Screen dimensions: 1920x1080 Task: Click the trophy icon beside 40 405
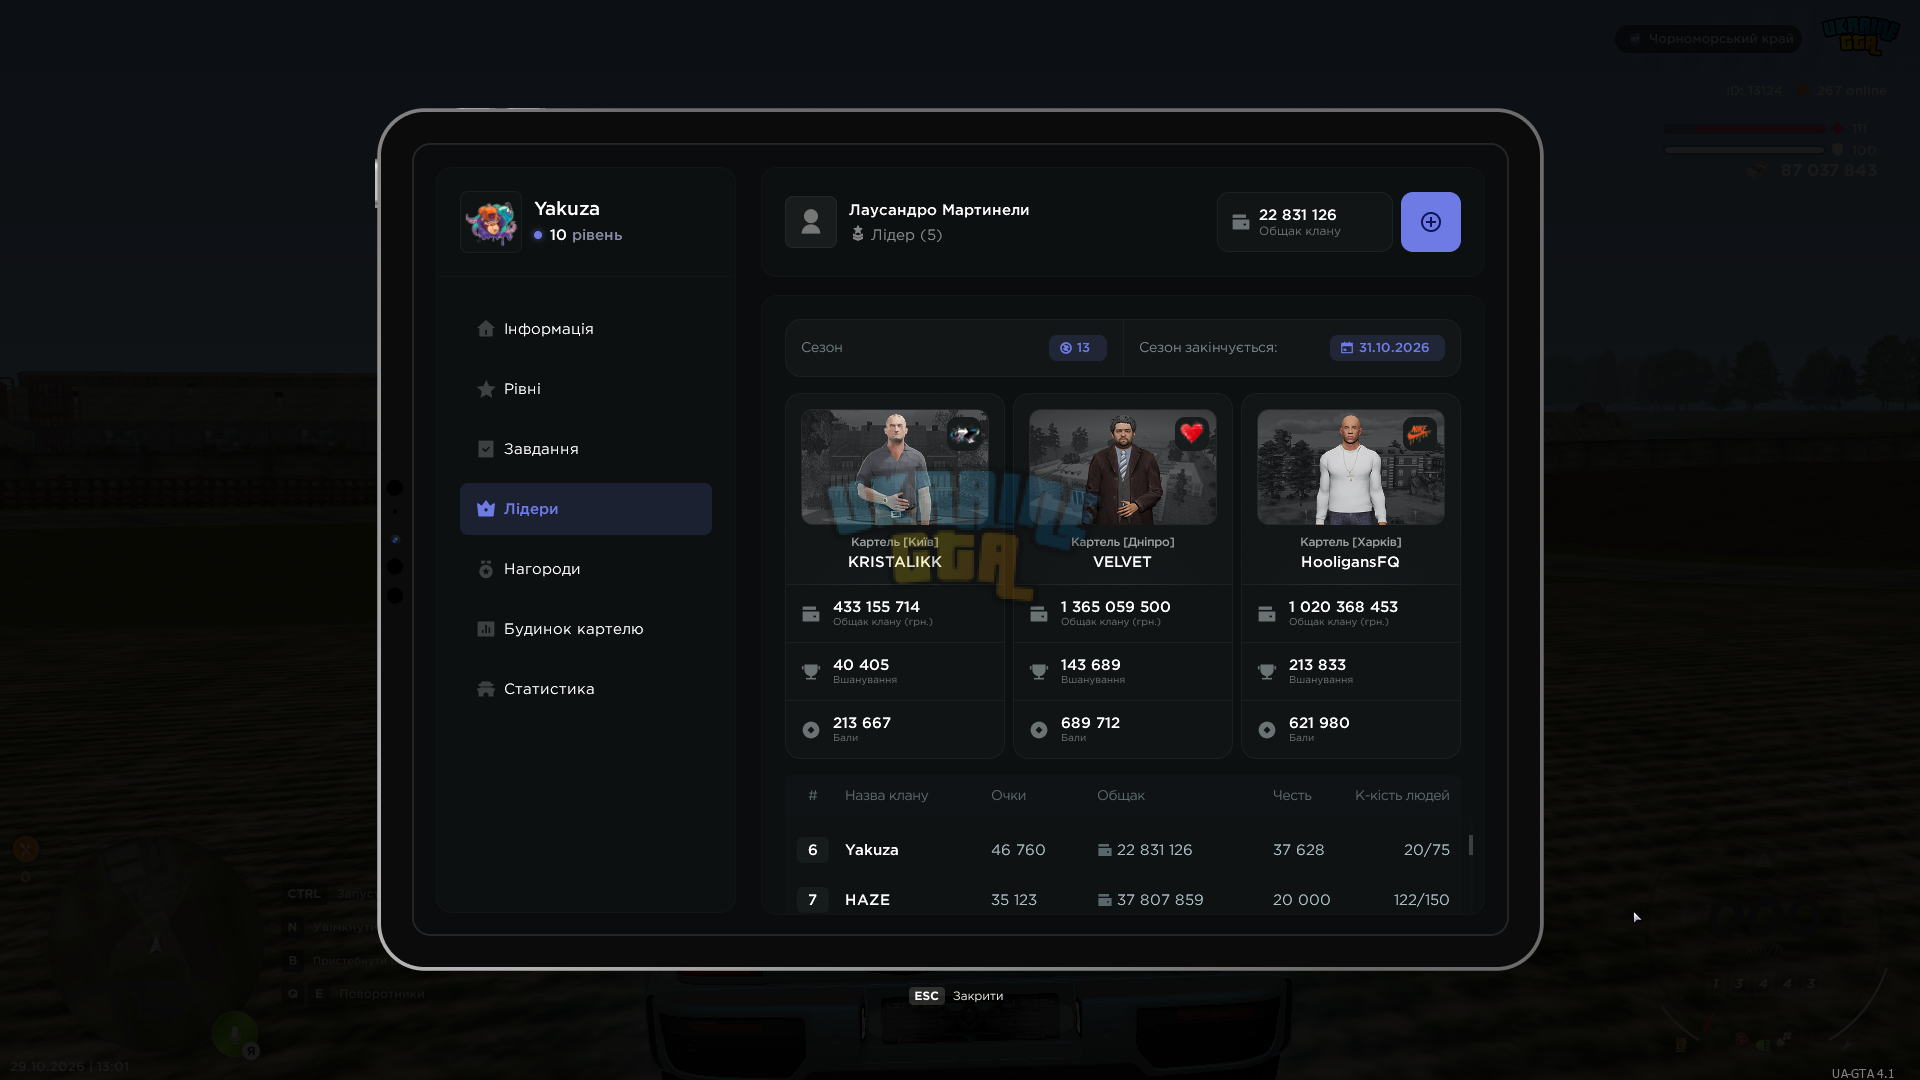tap(811, 672)
